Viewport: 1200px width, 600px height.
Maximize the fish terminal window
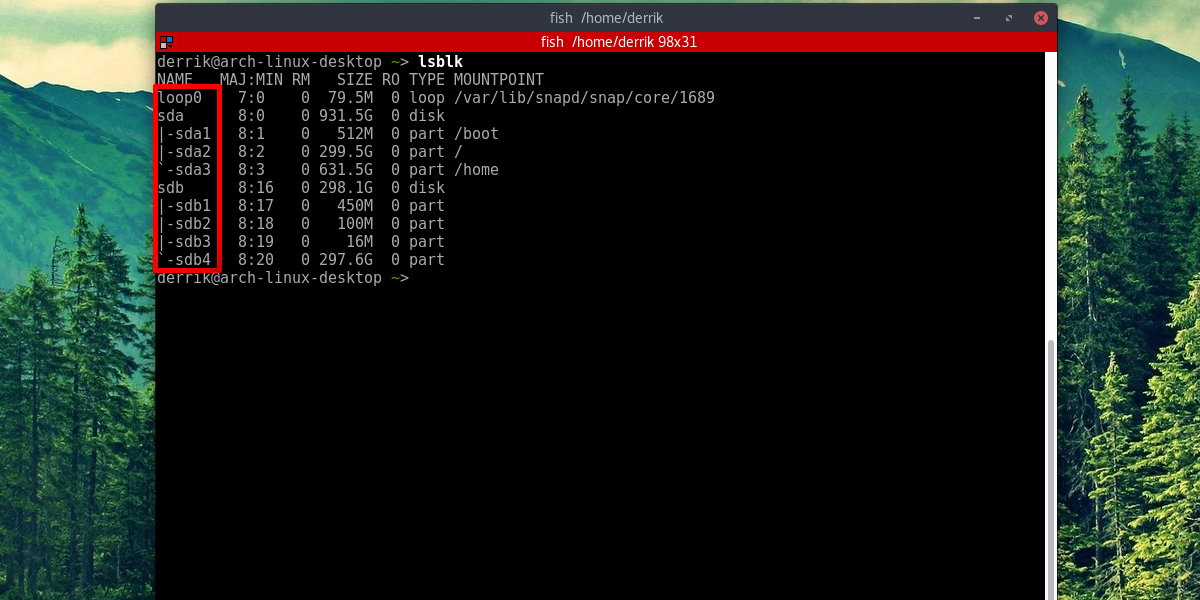coord(1008,18)
